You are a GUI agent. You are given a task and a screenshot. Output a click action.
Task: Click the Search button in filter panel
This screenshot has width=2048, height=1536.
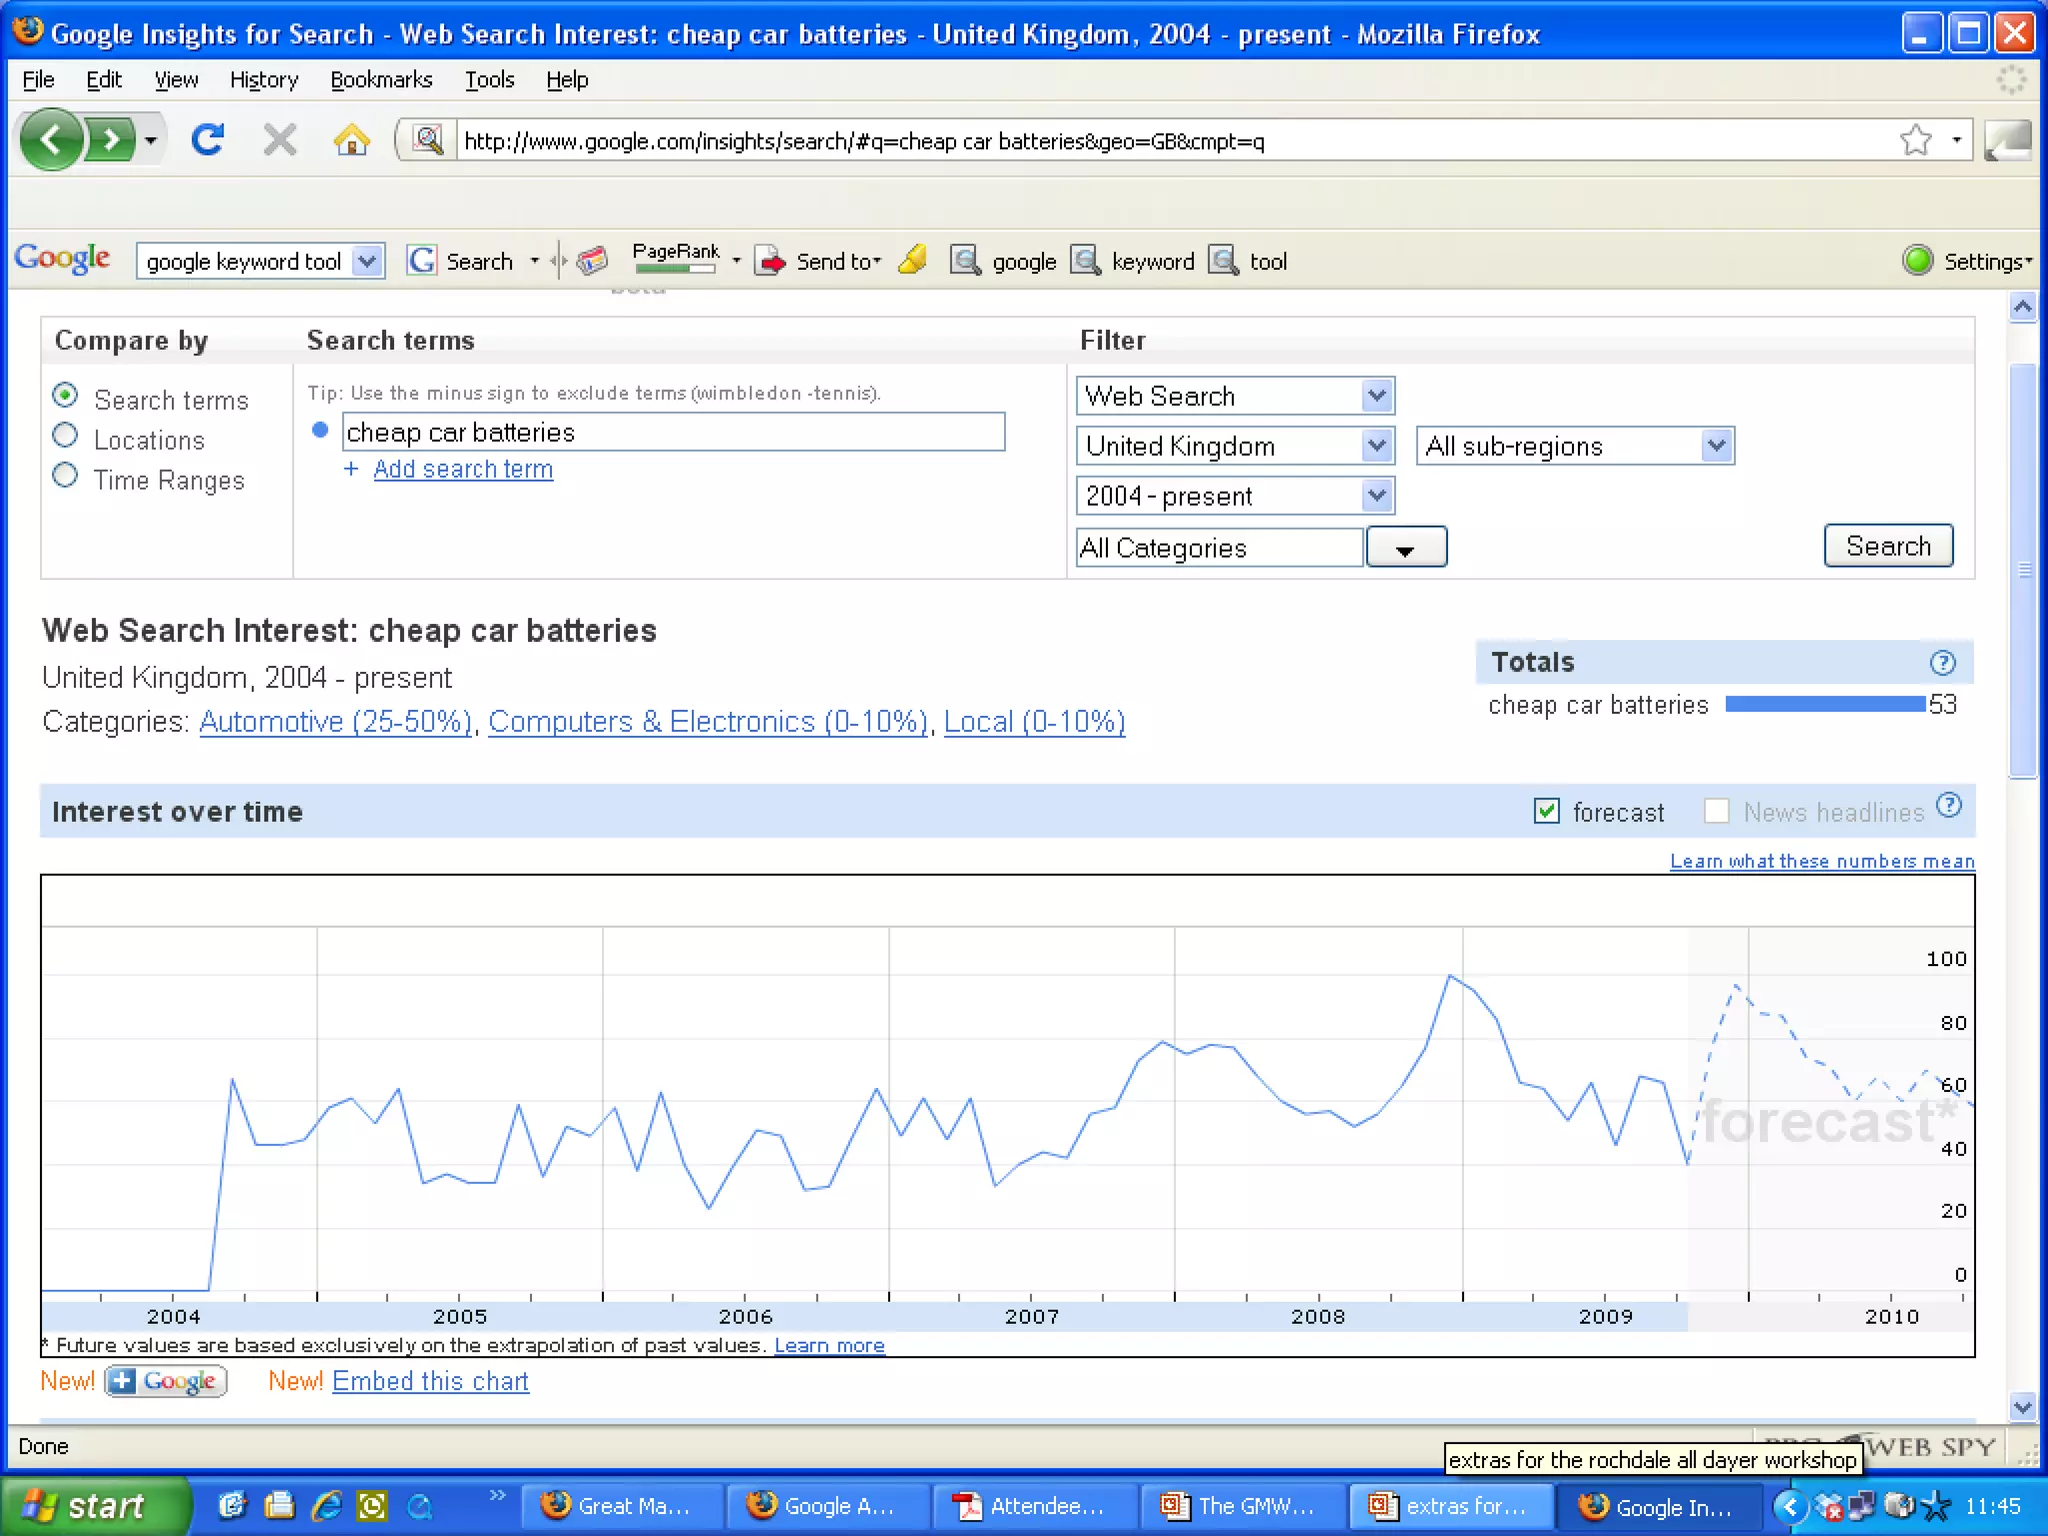1887,546
